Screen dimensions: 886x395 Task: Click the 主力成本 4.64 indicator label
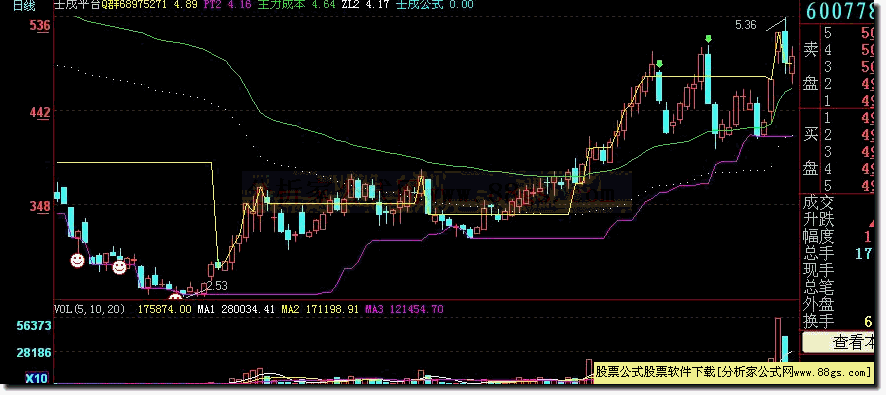click(x=296, y=5)
